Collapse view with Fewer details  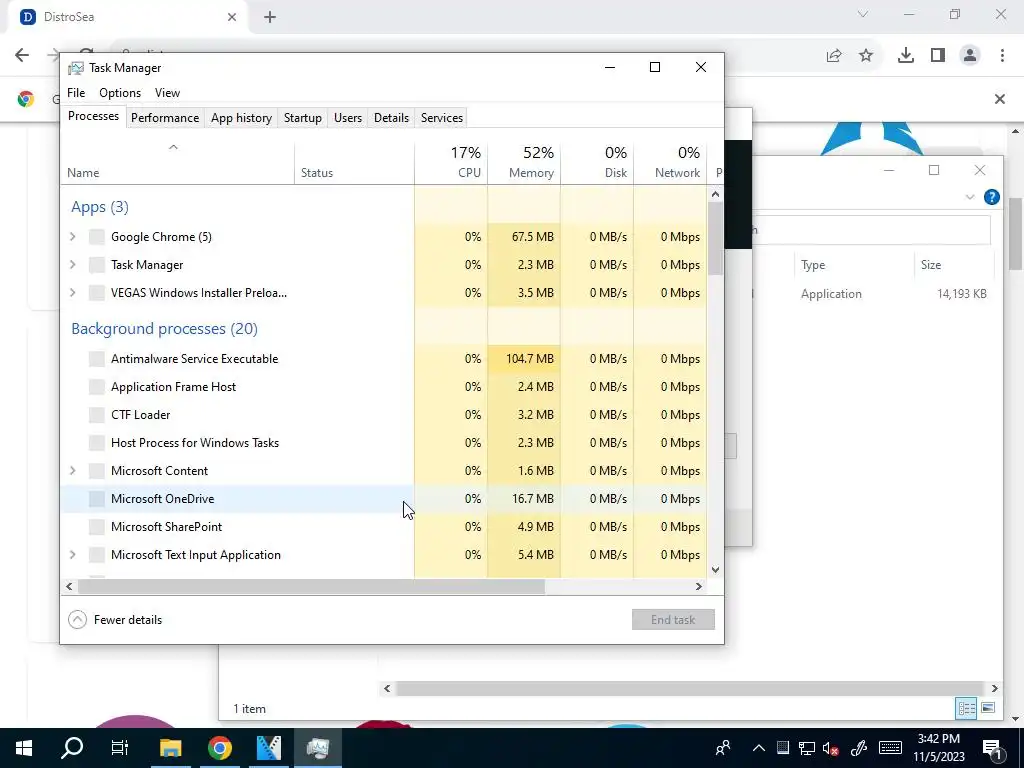click(x=115, y=620)
